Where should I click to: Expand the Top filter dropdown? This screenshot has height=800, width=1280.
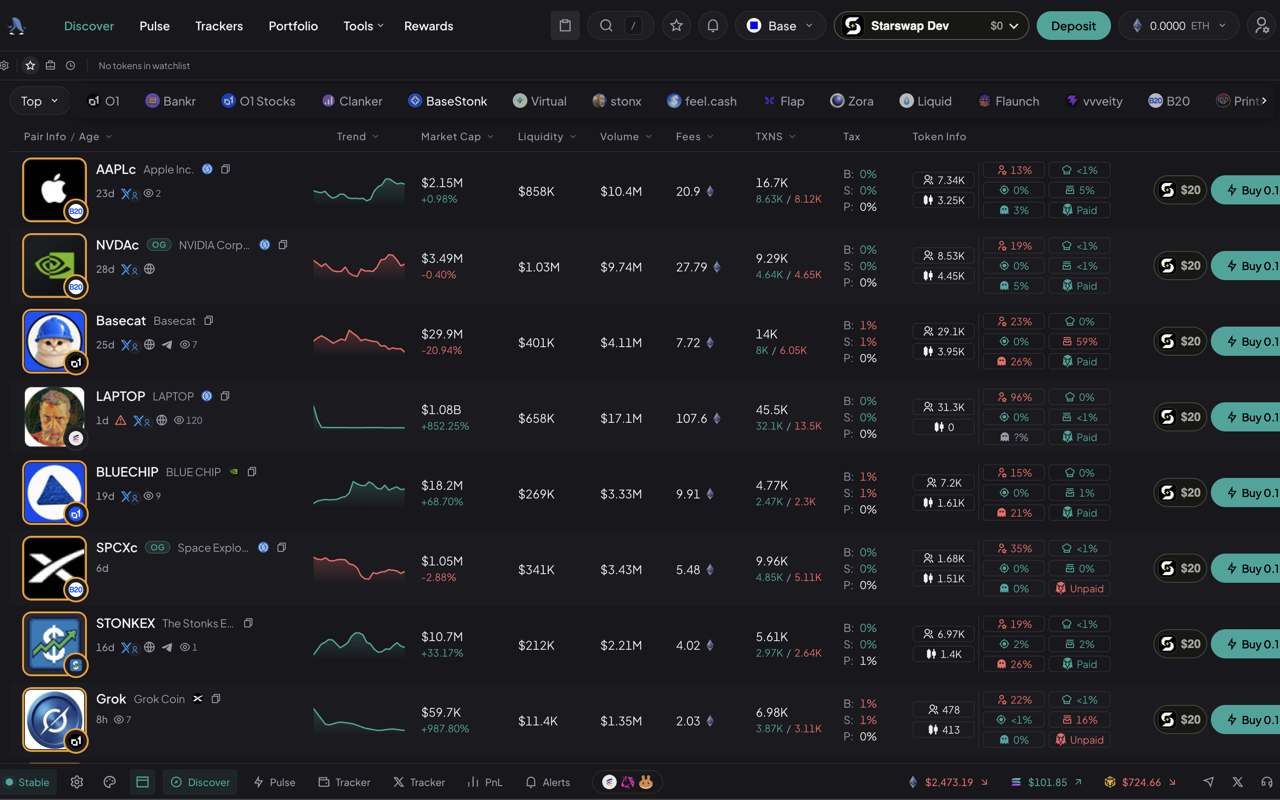point(40,101)
